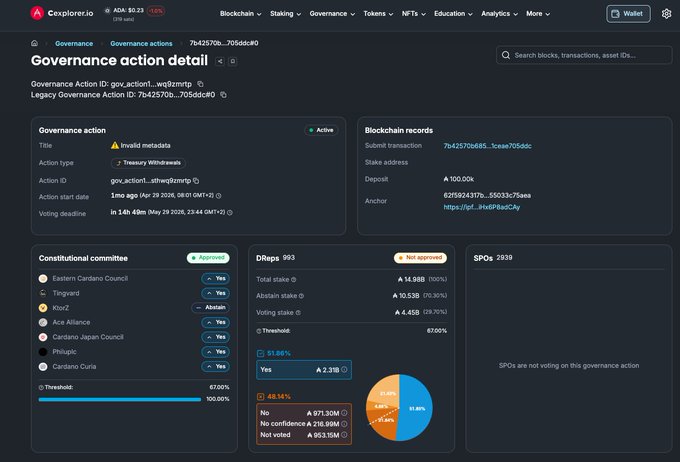Screen dimensions: 680x462
Task: Click the info icon beside Yes 2.31B
Action: pos(344,370)
